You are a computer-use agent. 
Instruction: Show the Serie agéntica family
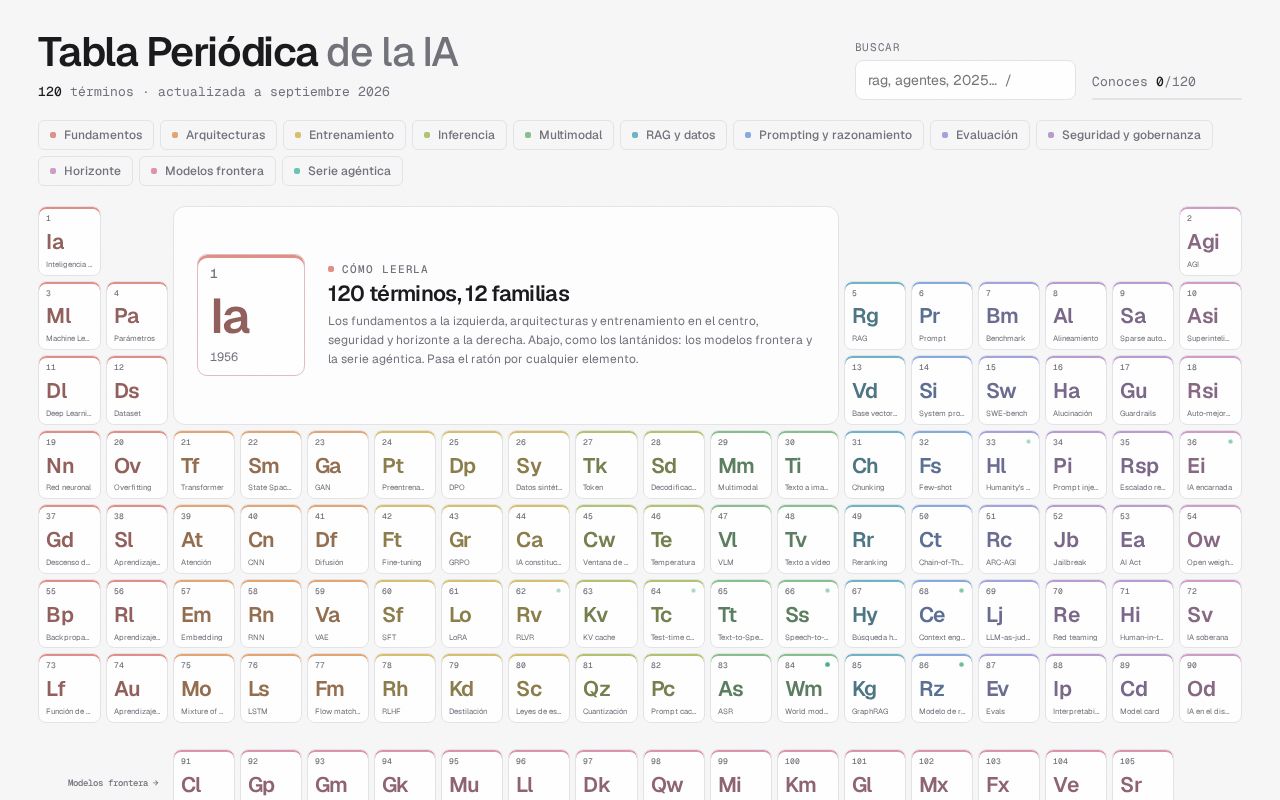click(x=342, y=171)
